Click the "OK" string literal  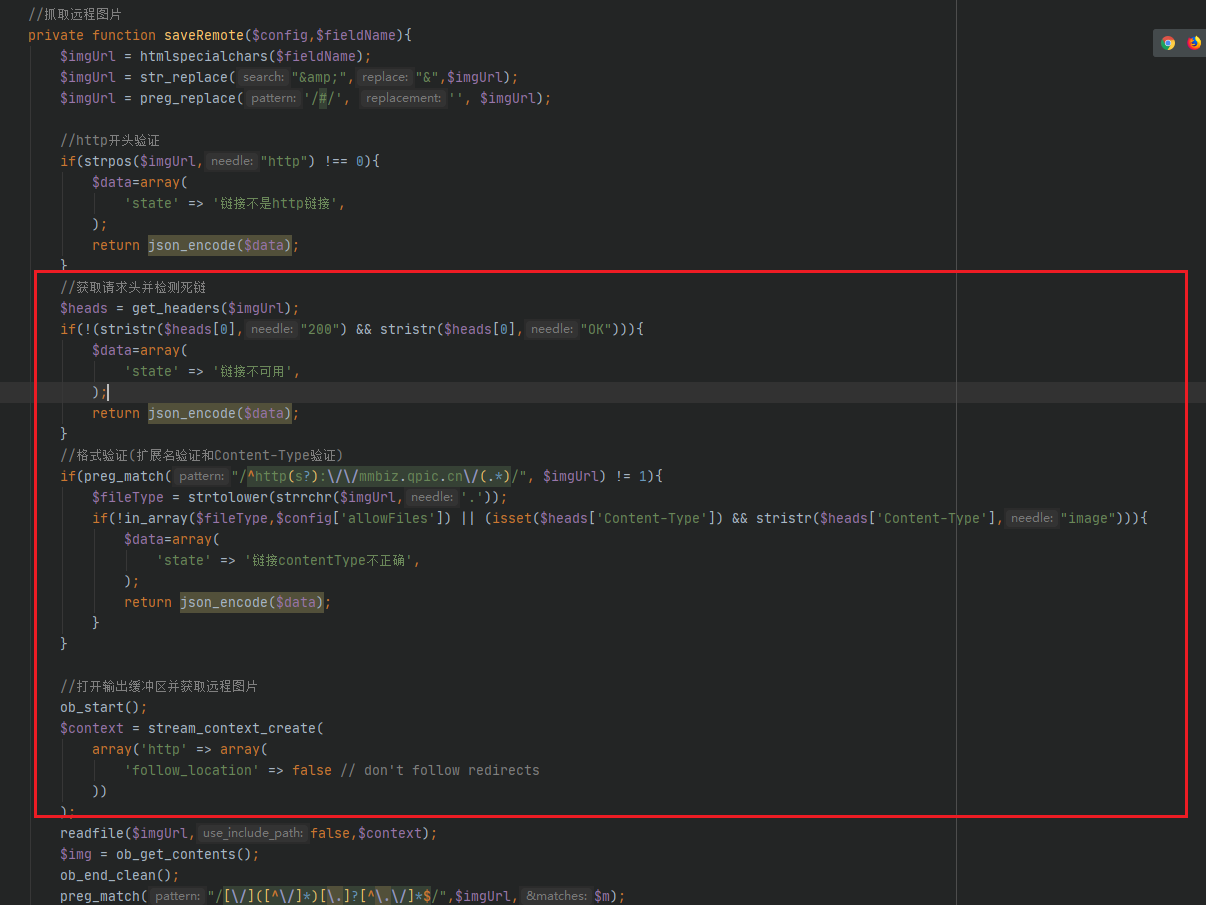point(595,329)
